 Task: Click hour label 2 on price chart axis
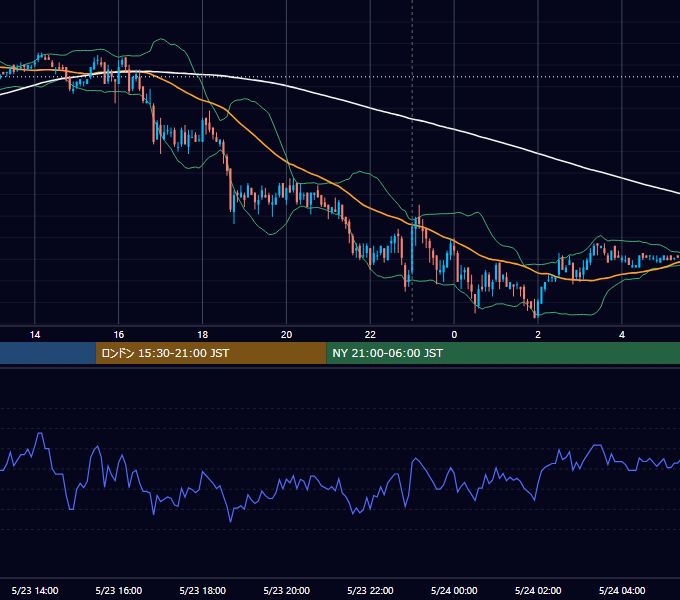click(x=538, y=335)
